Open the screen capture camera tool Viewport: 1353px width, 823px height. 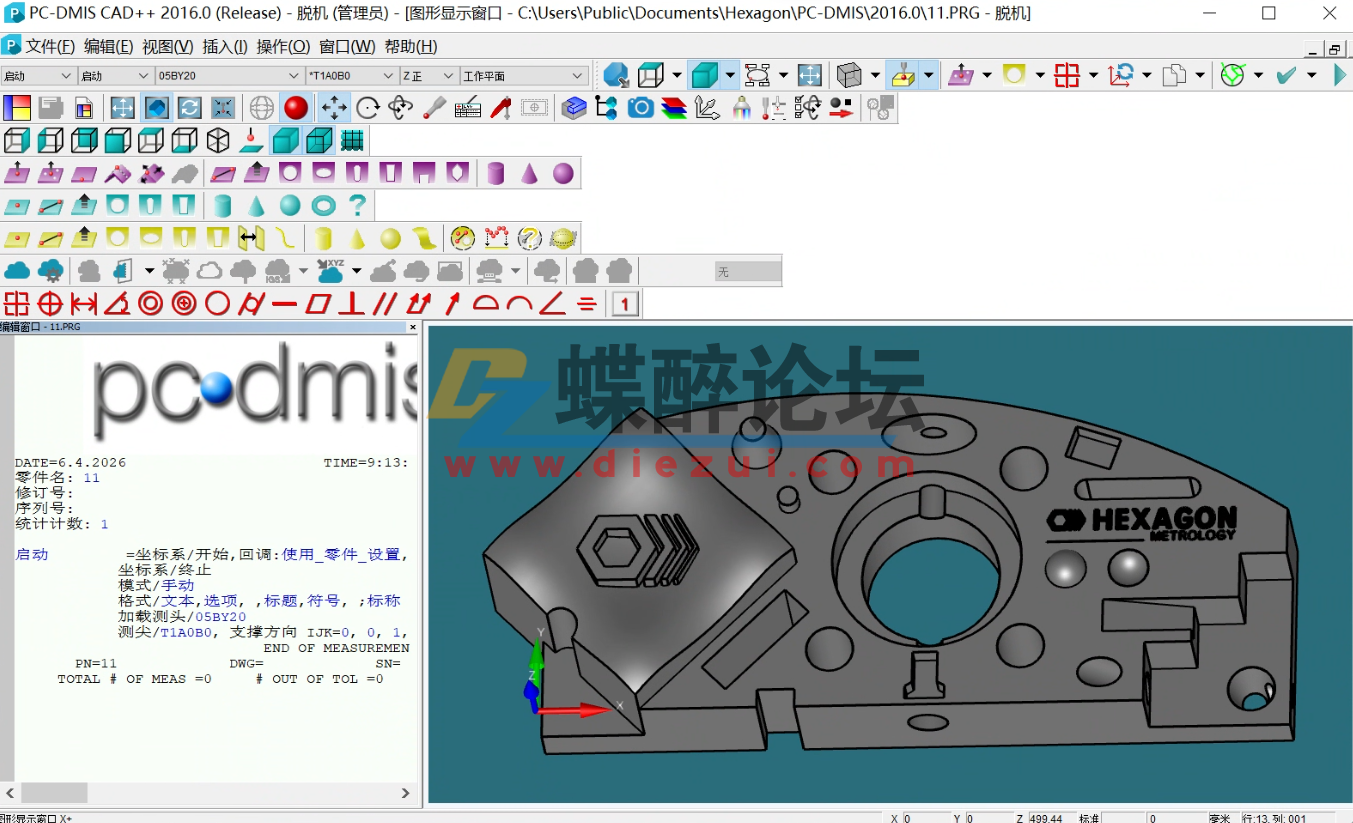pyautogui.click(x=640, y=107)
